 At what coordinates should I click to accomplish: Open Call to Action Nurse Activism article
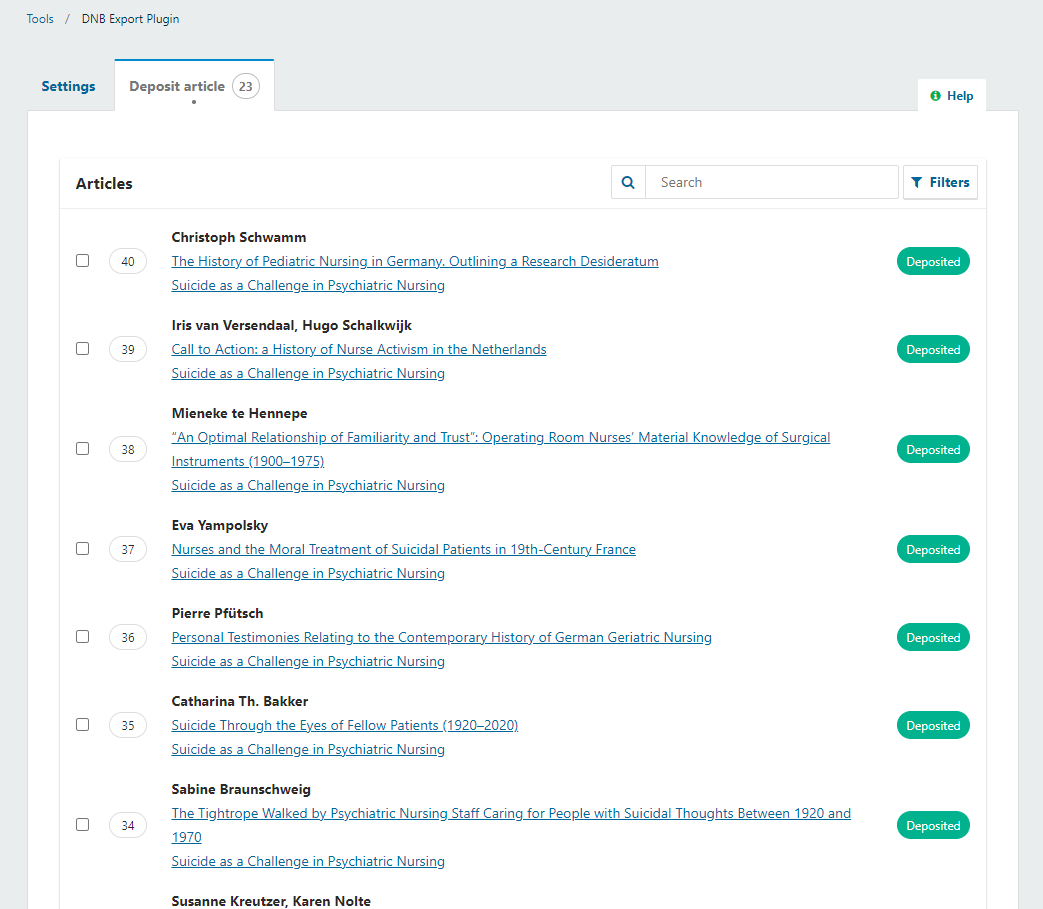[x=359, y=349]
